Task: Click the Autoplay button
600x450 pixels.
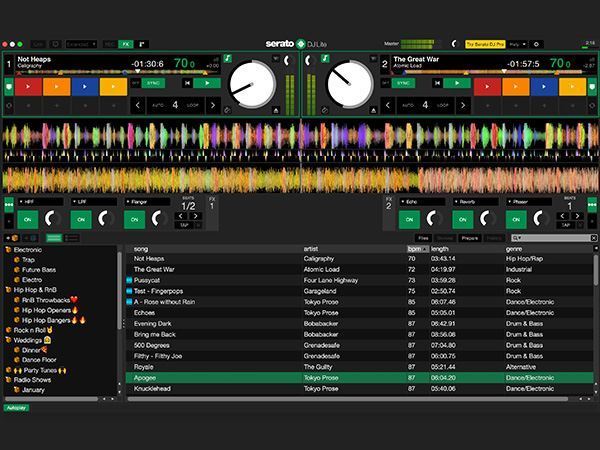Action: 16,408
